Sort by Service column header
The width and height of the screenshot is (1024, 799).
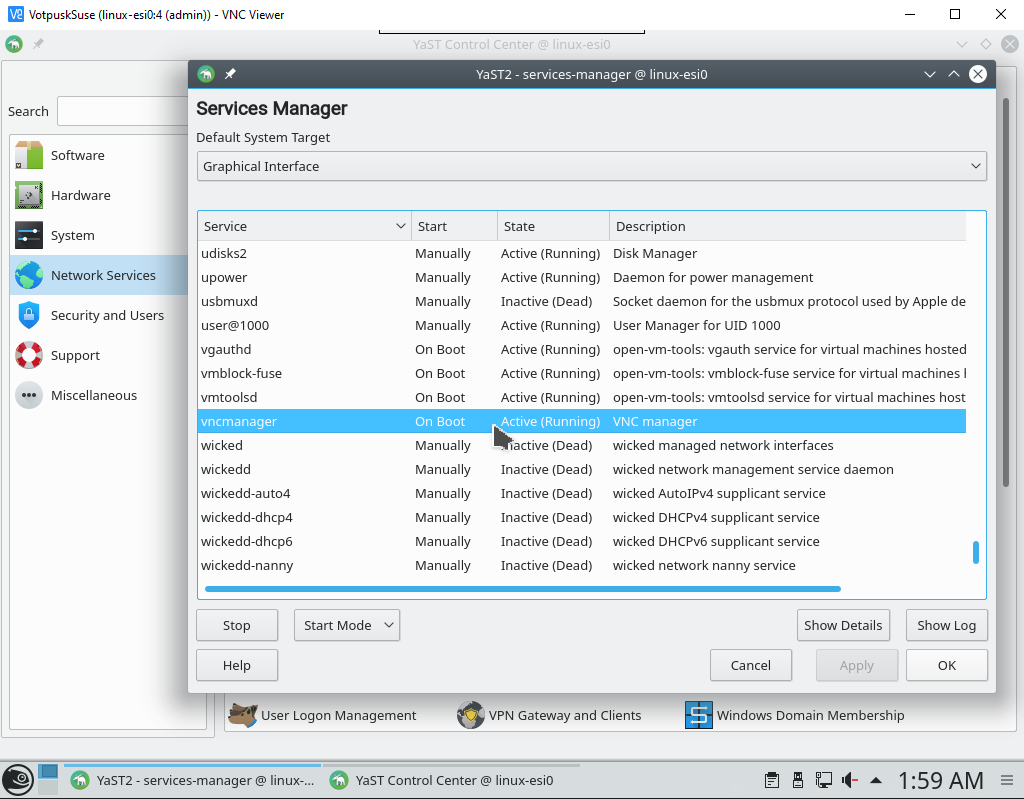(x=304, y=227)
